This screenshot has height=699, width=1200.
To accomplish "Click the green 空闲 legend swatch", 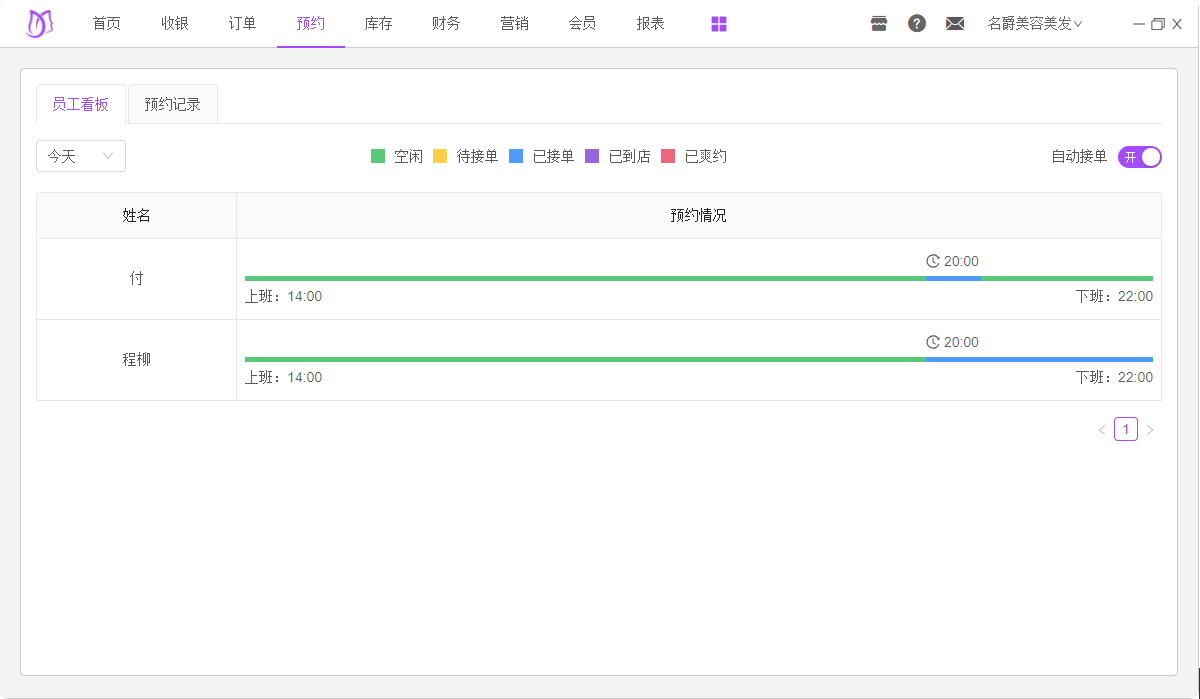I will [378, 156].
